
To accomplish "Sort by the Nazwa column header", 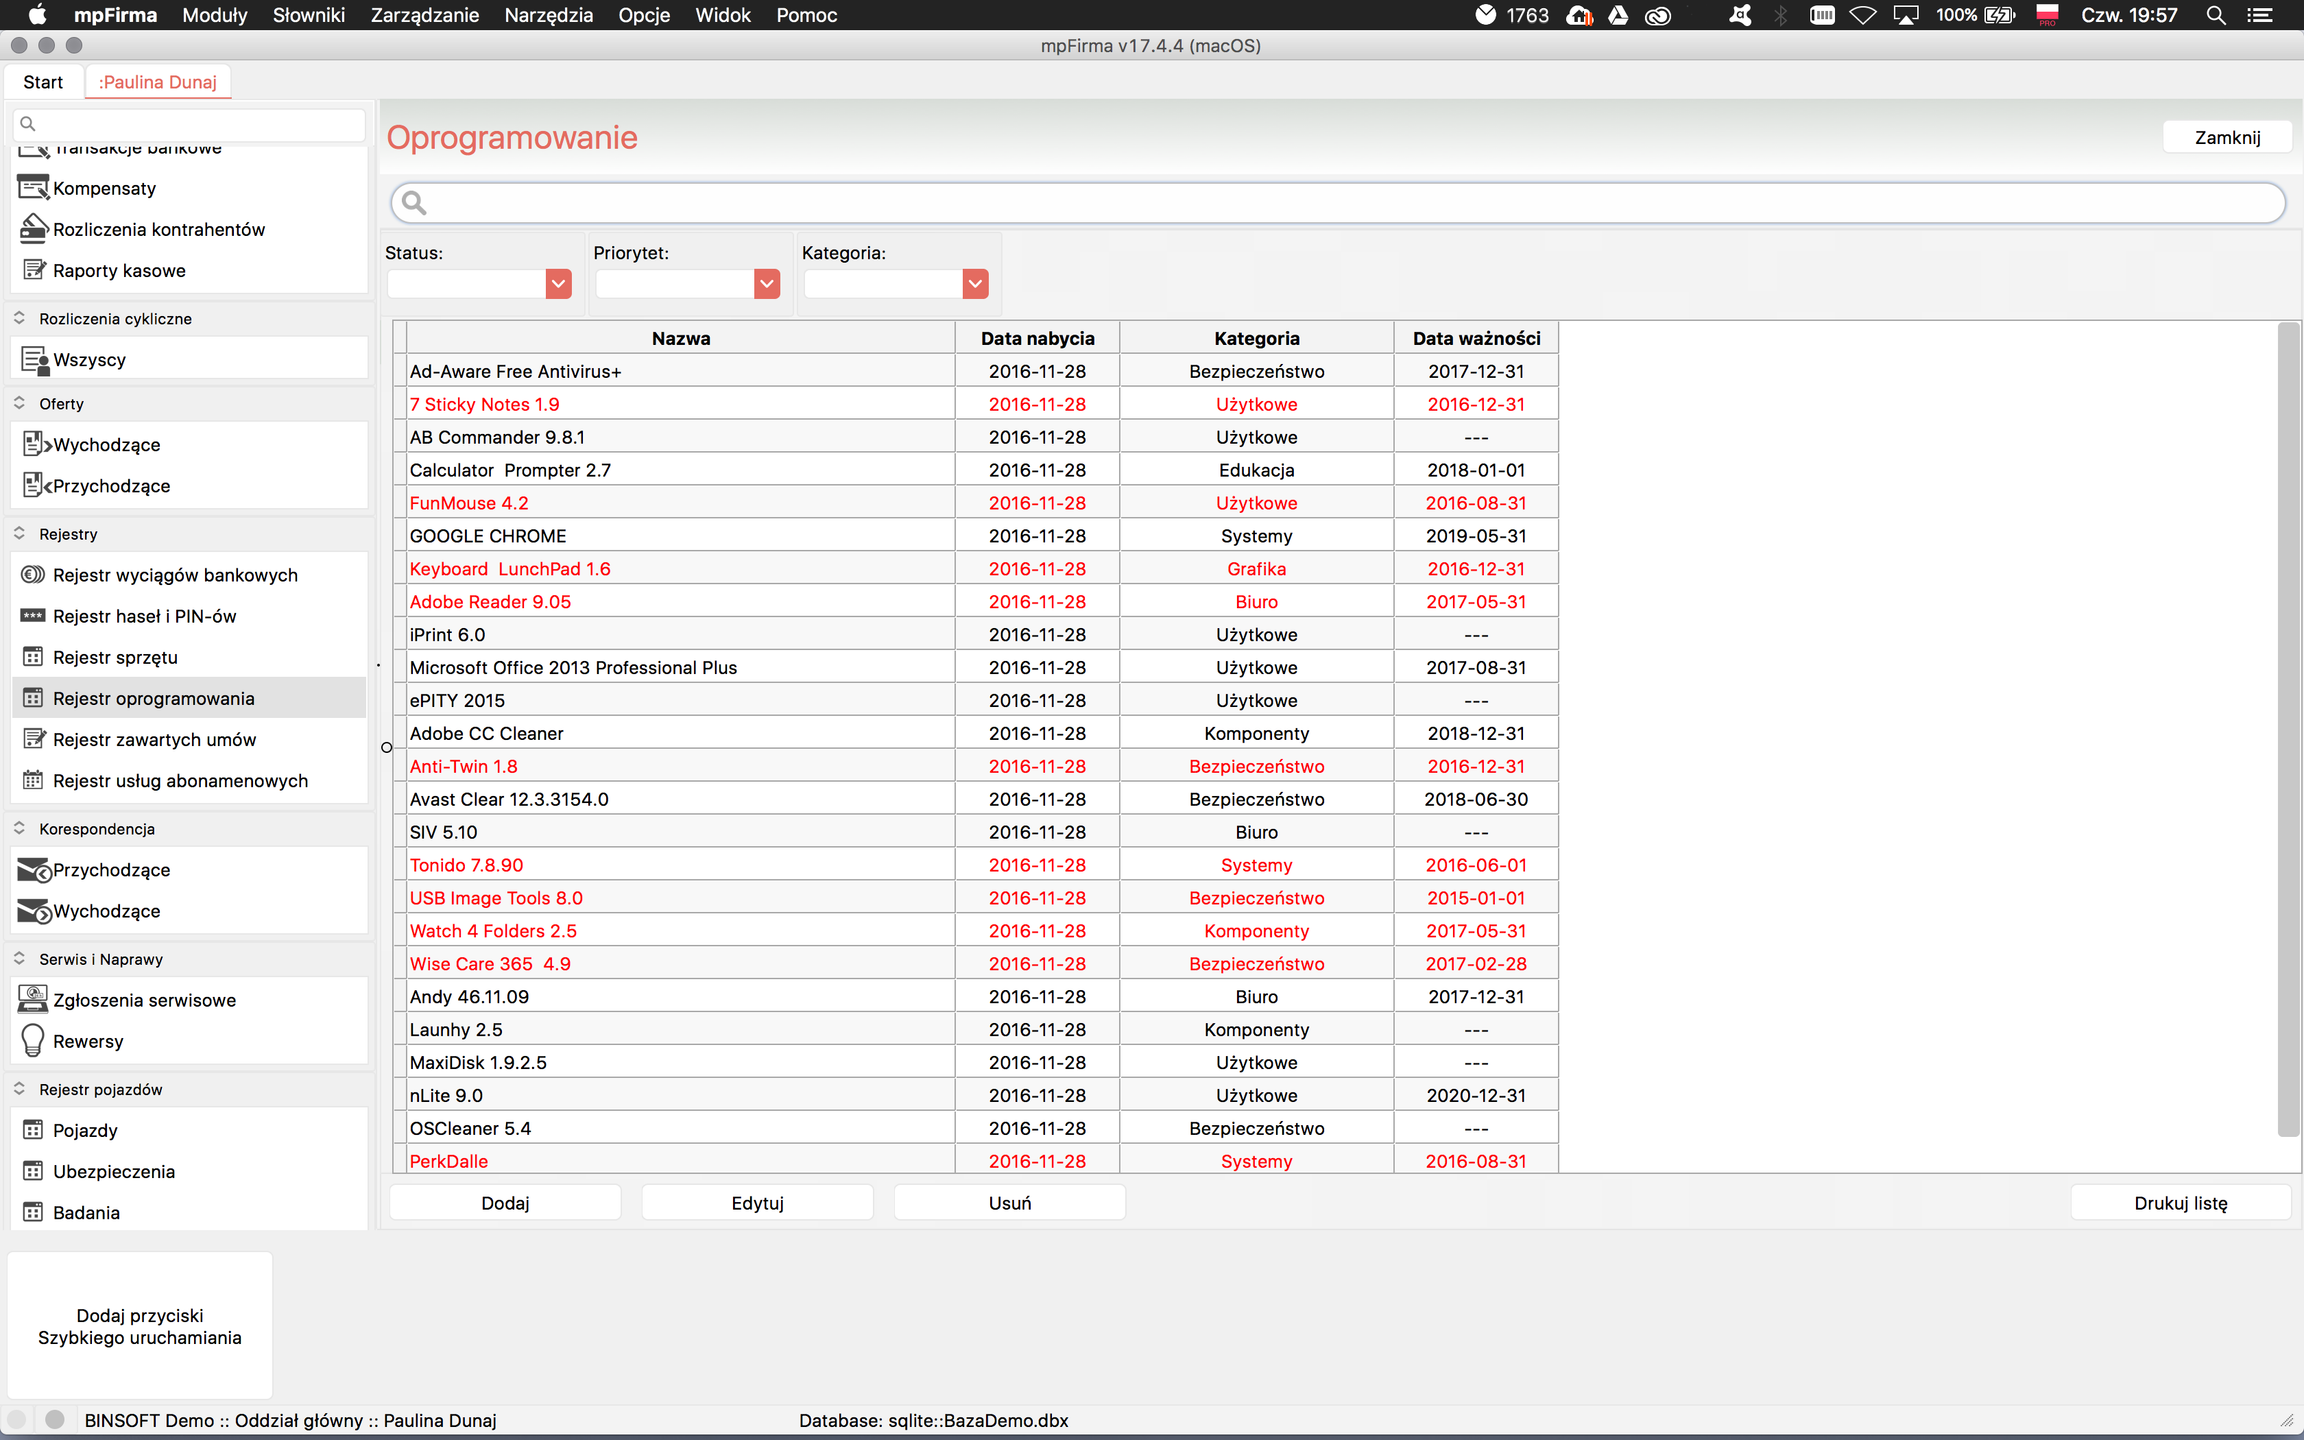I will coord(681,338).
